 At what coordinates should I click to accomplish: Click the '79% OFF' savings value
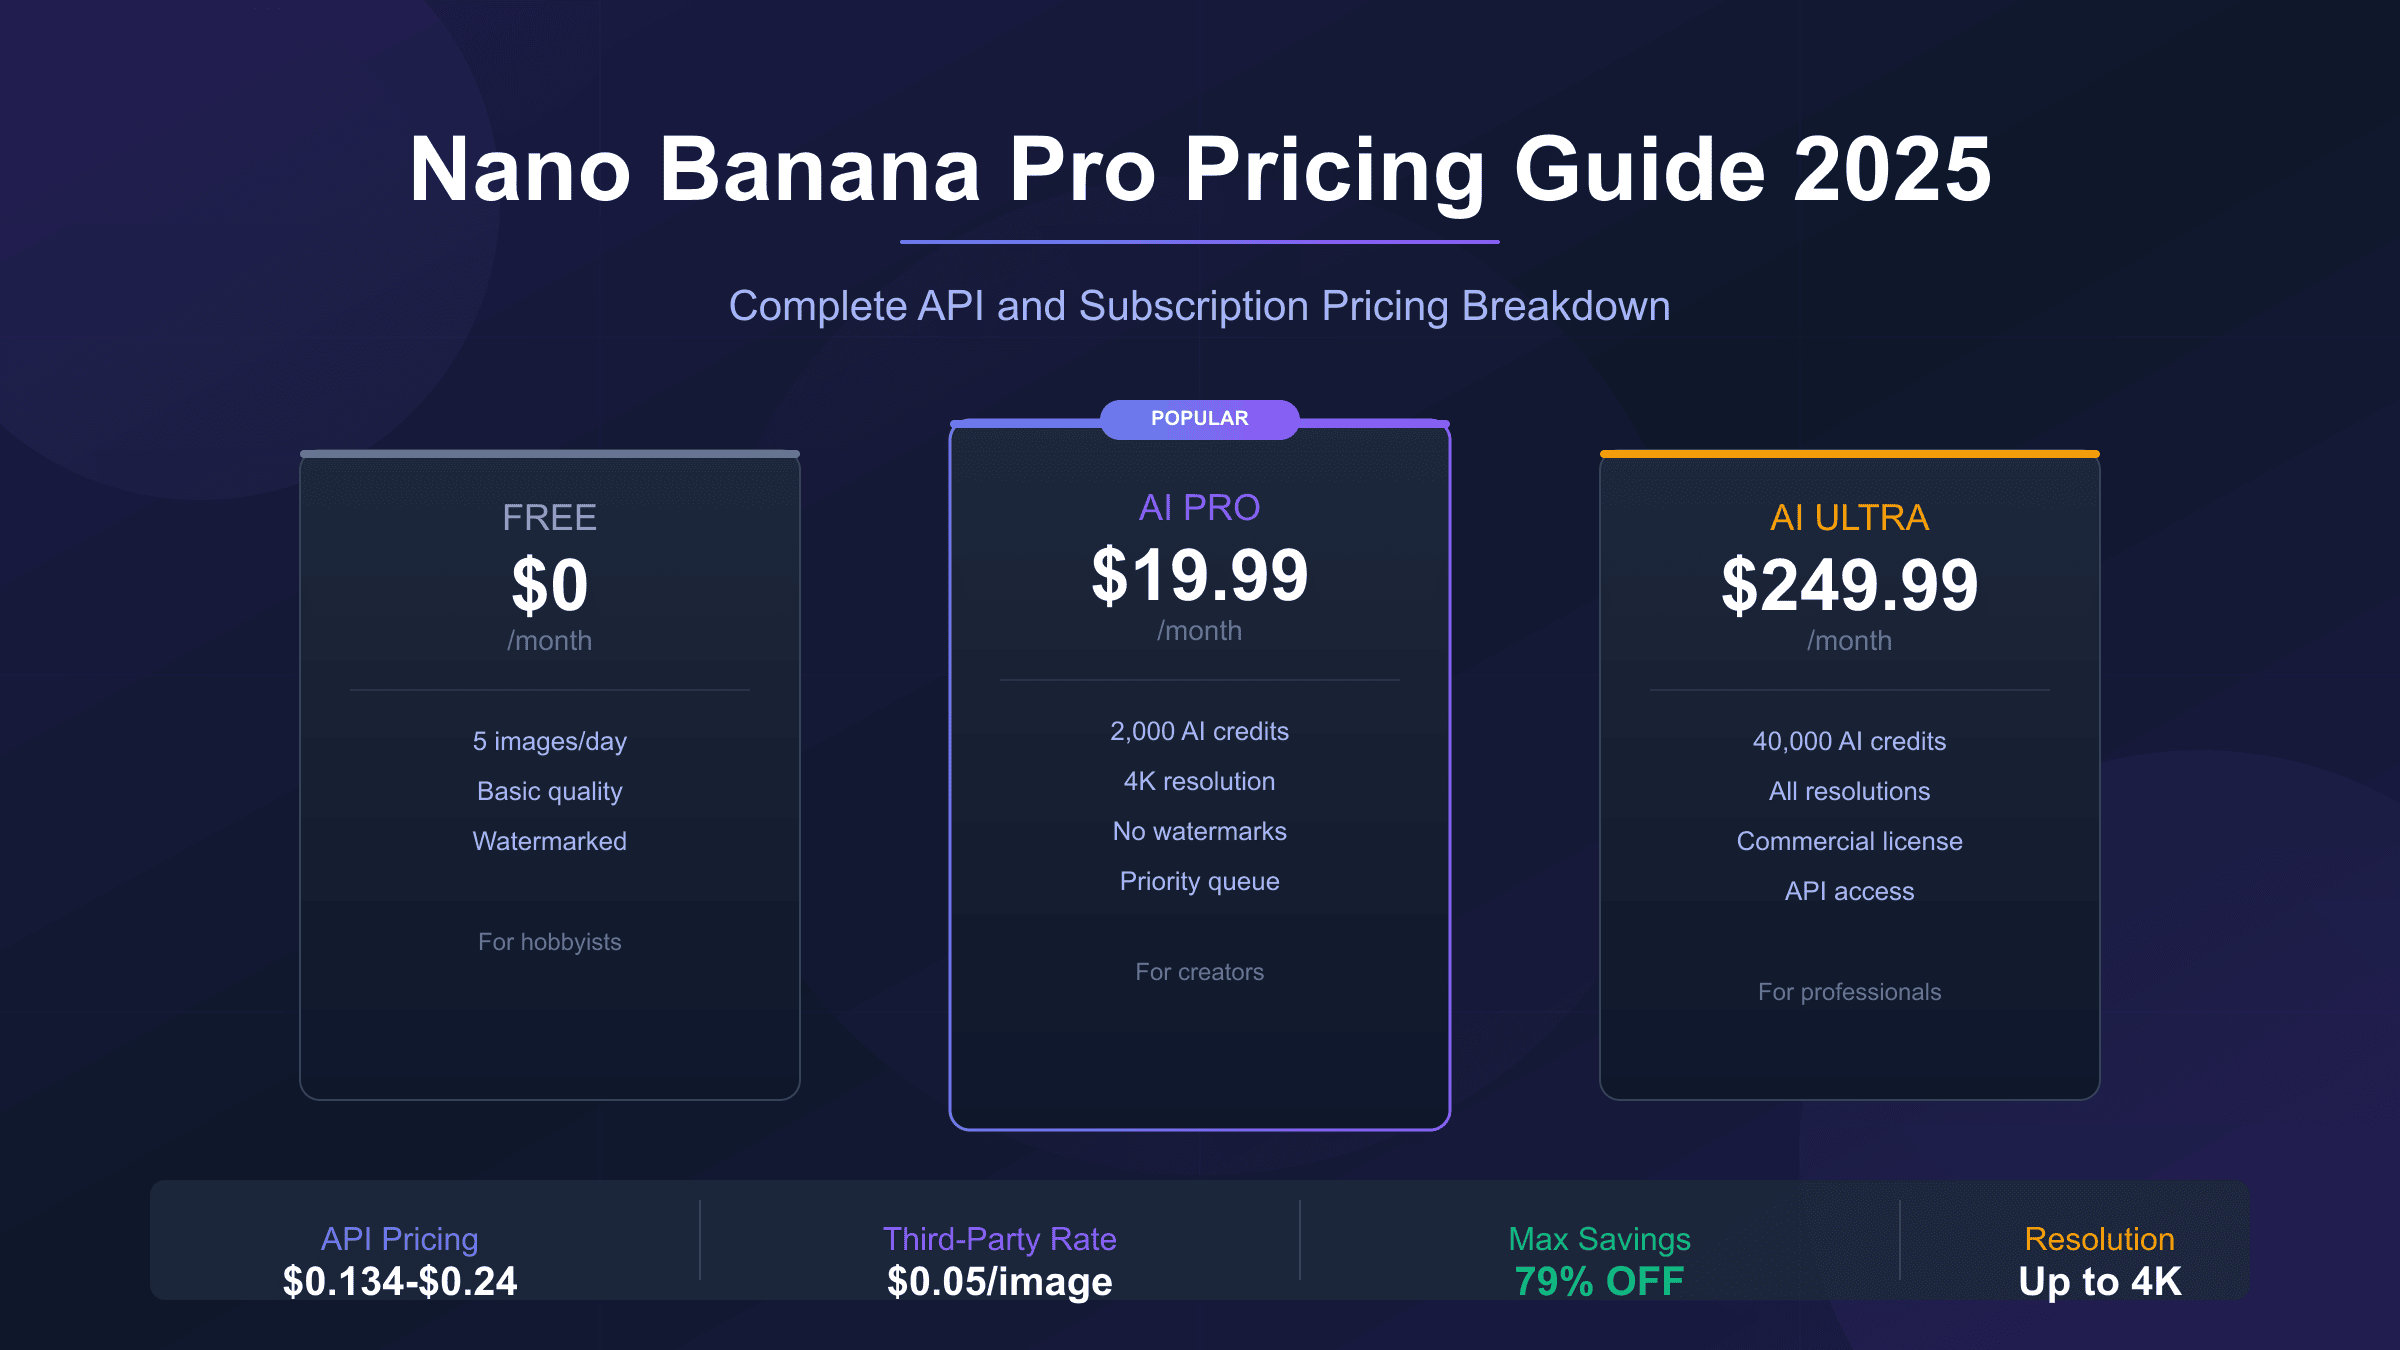pos(1599,1282)
